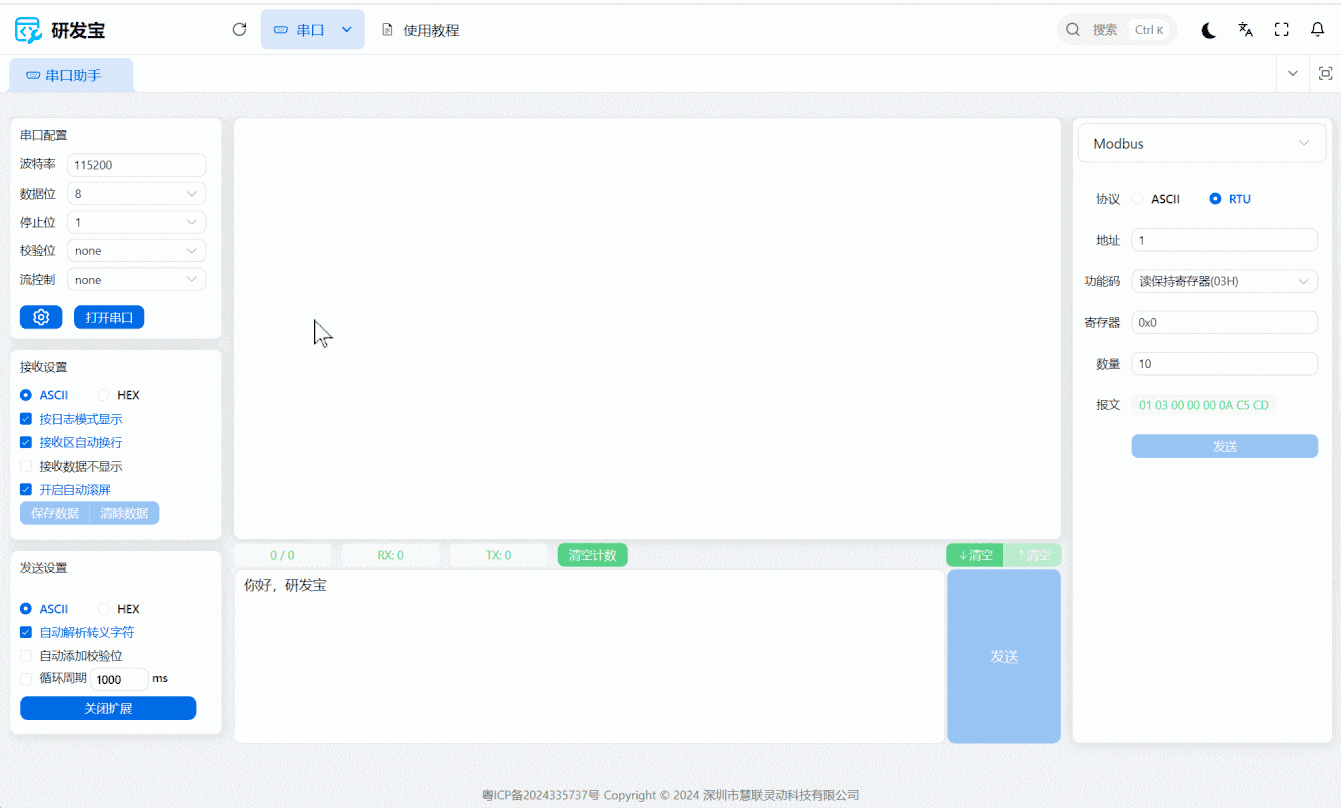Screen dimensions: 1341x808
Task: Toggle dark mode moon icon
Action: [x=1209, y=30]
